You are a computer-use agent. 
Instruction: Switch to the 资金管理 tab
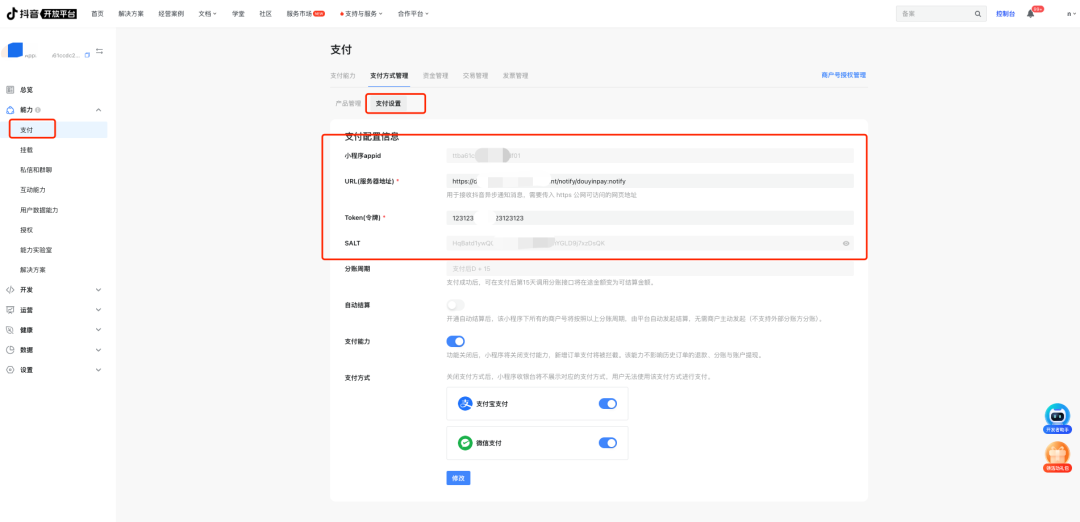435,76
